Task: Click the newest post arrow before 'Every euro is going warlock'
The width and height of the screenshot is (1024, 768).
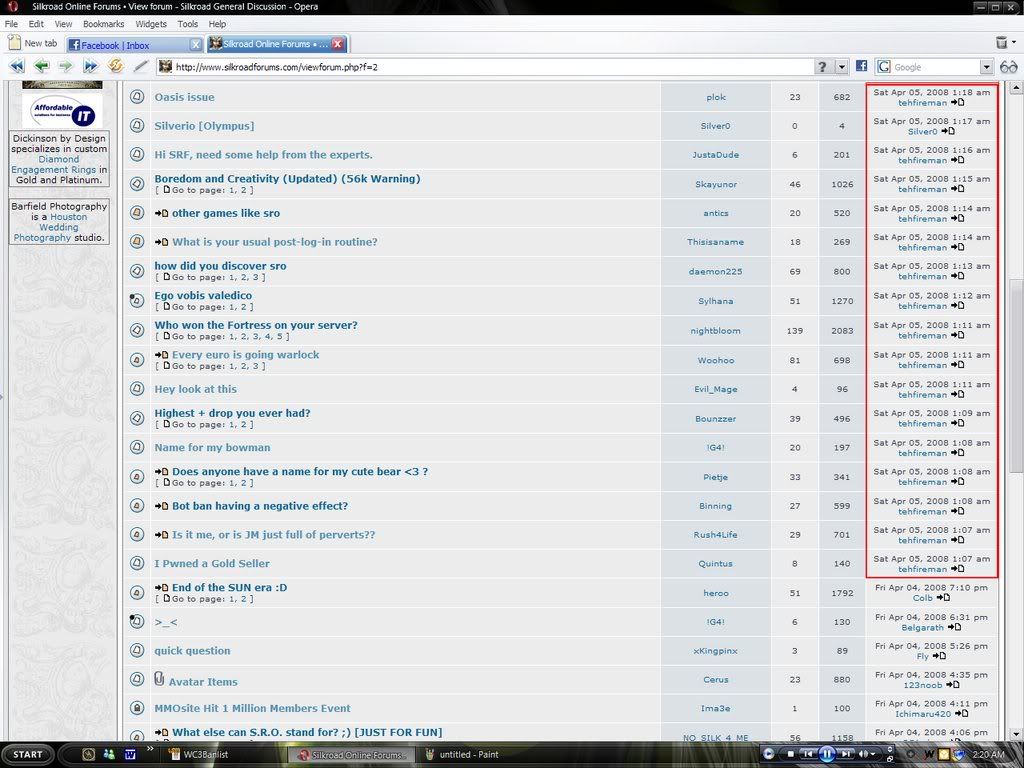Action: (161, 355)
